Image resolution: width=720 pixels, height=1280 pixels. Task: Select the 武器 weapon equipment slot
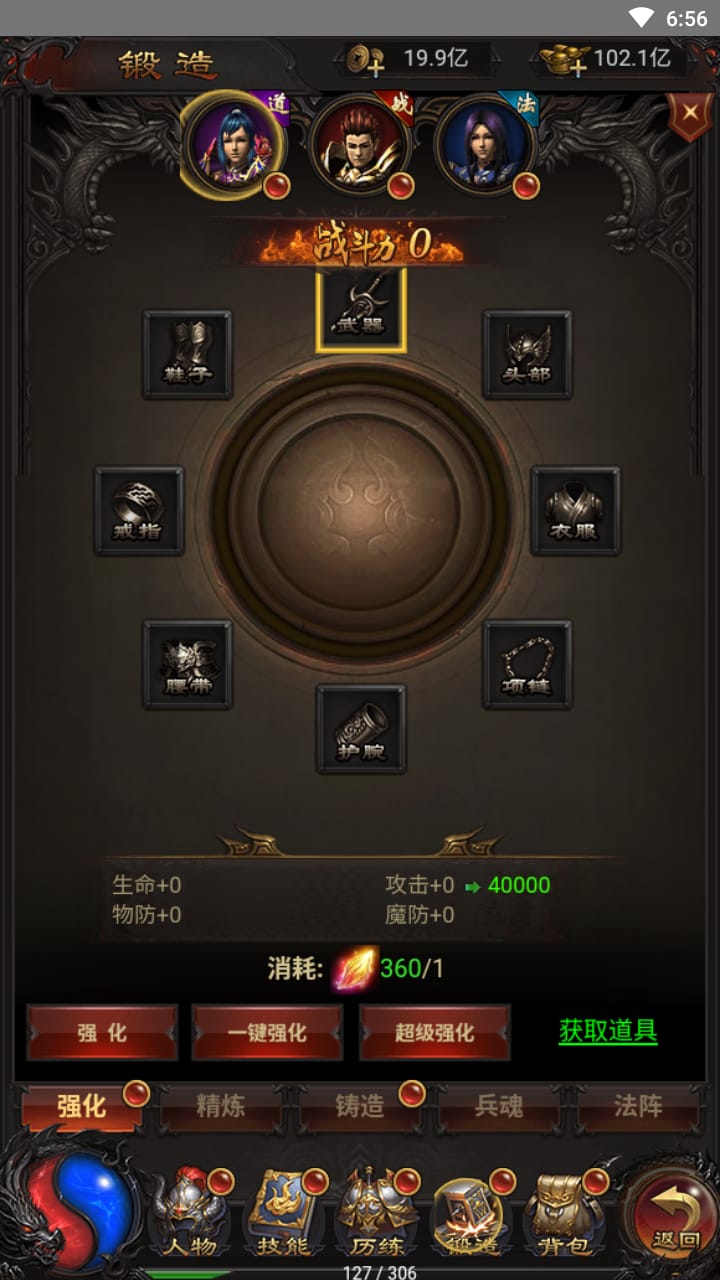(361, 309)
